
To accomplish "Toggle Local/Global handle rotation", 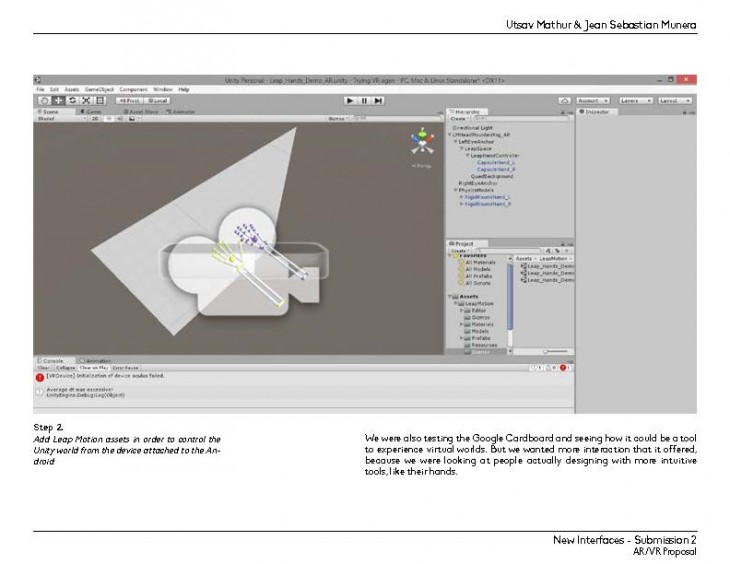I will point(156,100).
